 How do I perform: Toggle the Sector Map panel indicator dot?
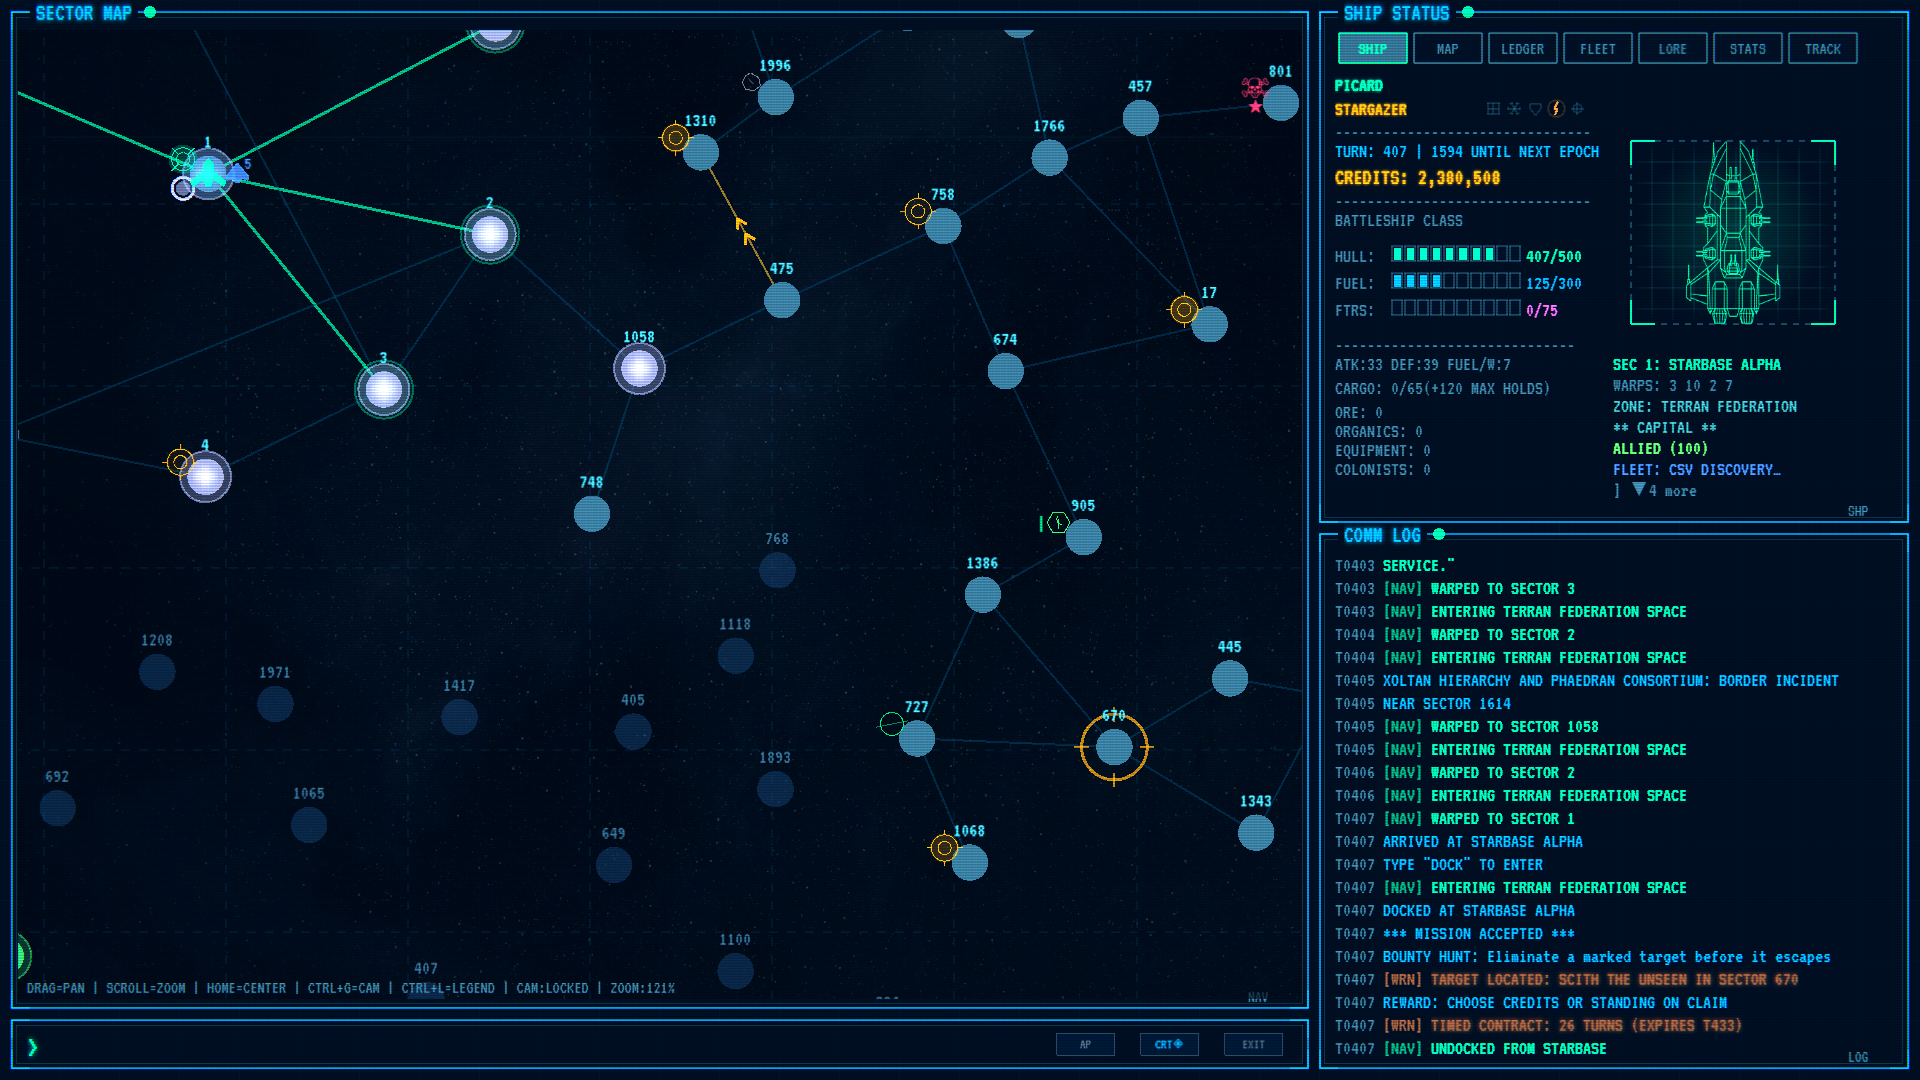(150, 12)
